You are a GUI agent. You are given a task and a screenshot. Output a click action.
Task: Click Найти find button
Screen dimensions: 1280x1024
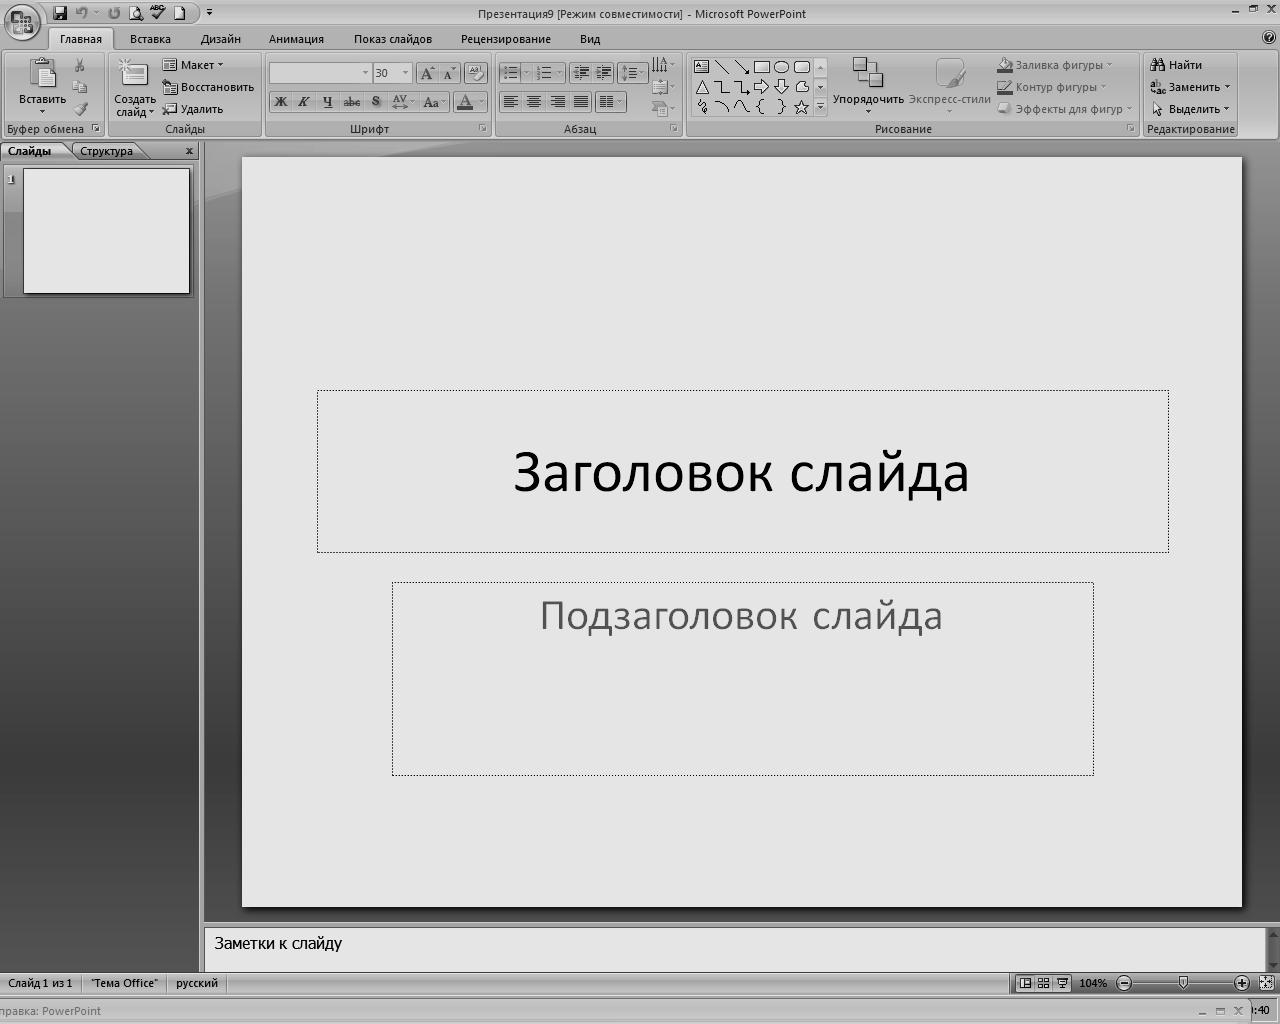tap(1176, 65)
